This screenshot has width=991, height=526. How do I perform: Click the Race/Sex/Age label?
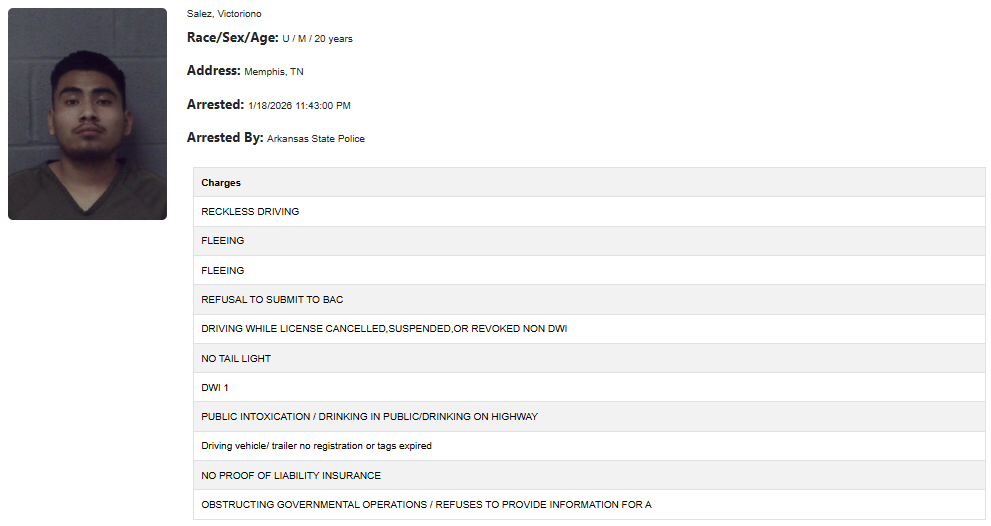(x=232, y=38)
